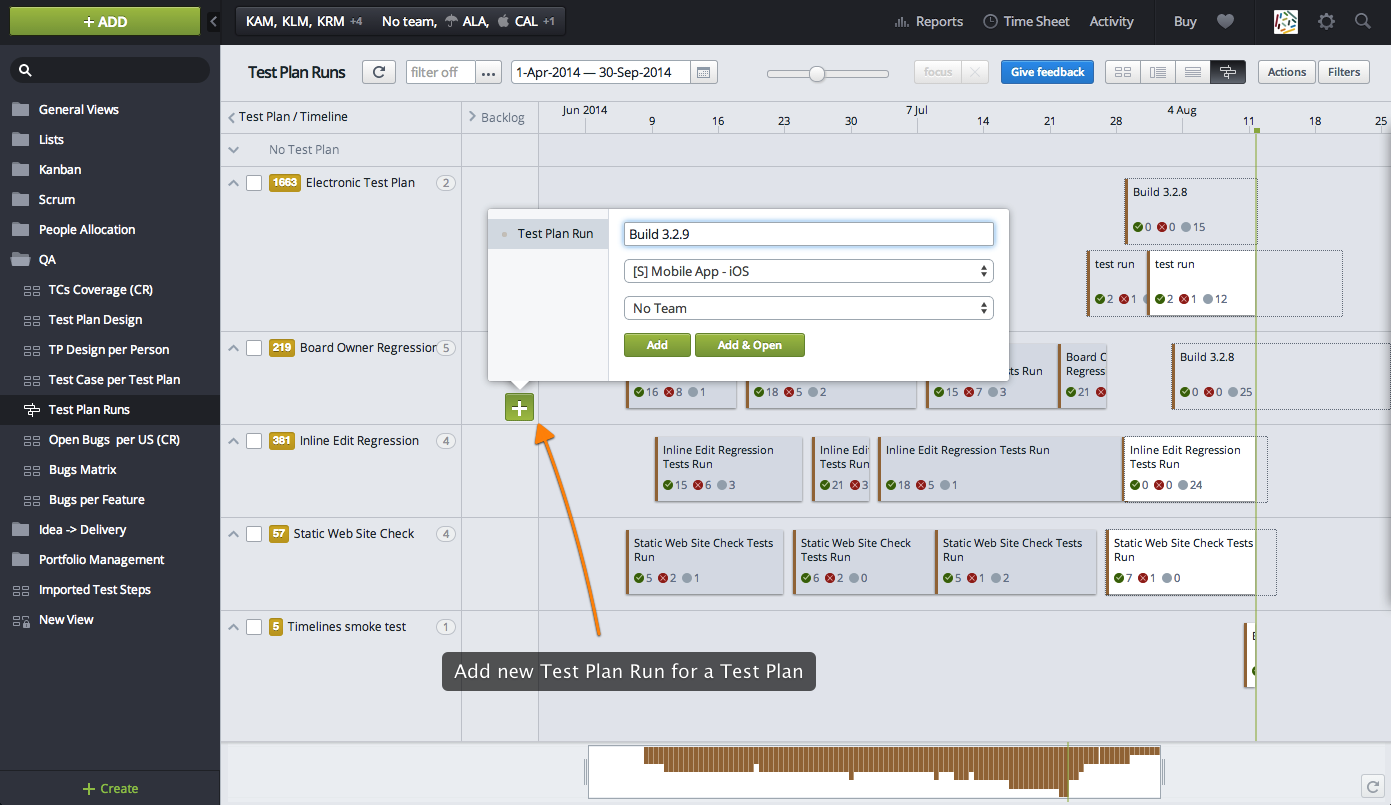Click the Add & Open button
The image size is (1391, 805).
749,344
